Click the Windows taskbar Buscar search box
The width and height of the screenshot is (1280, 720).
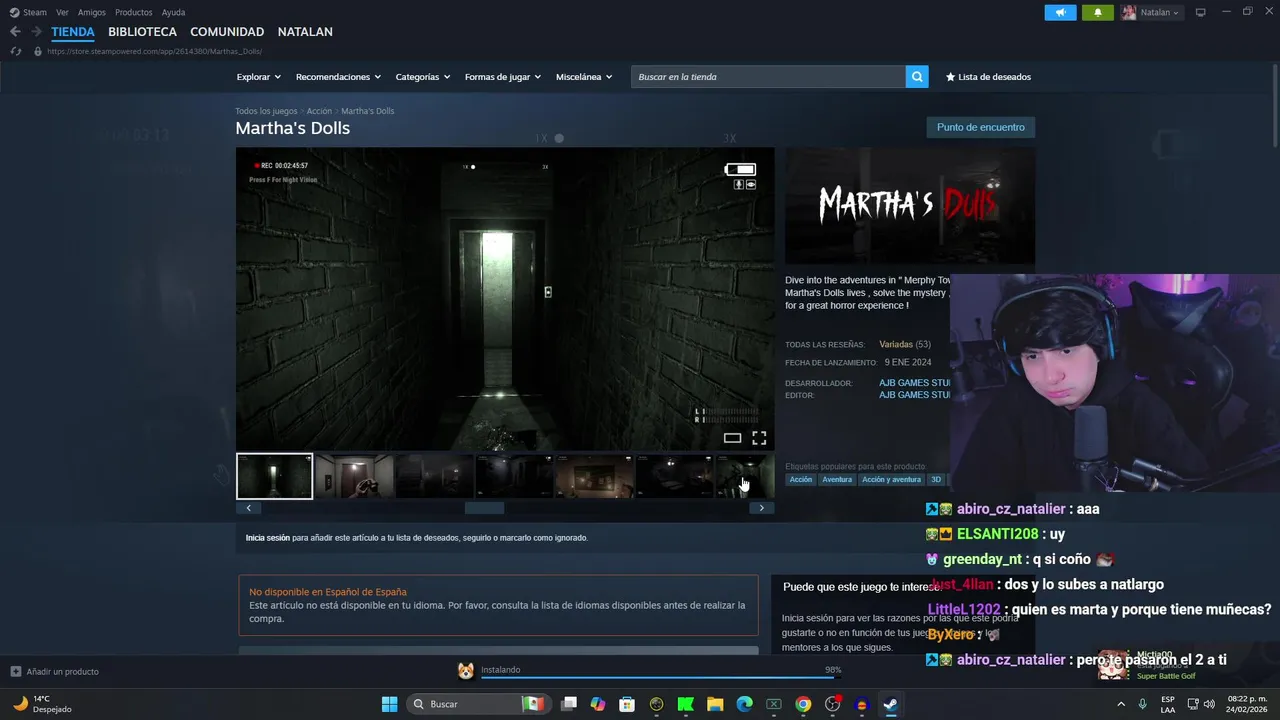pyautogui.click(x=478, y=704)
